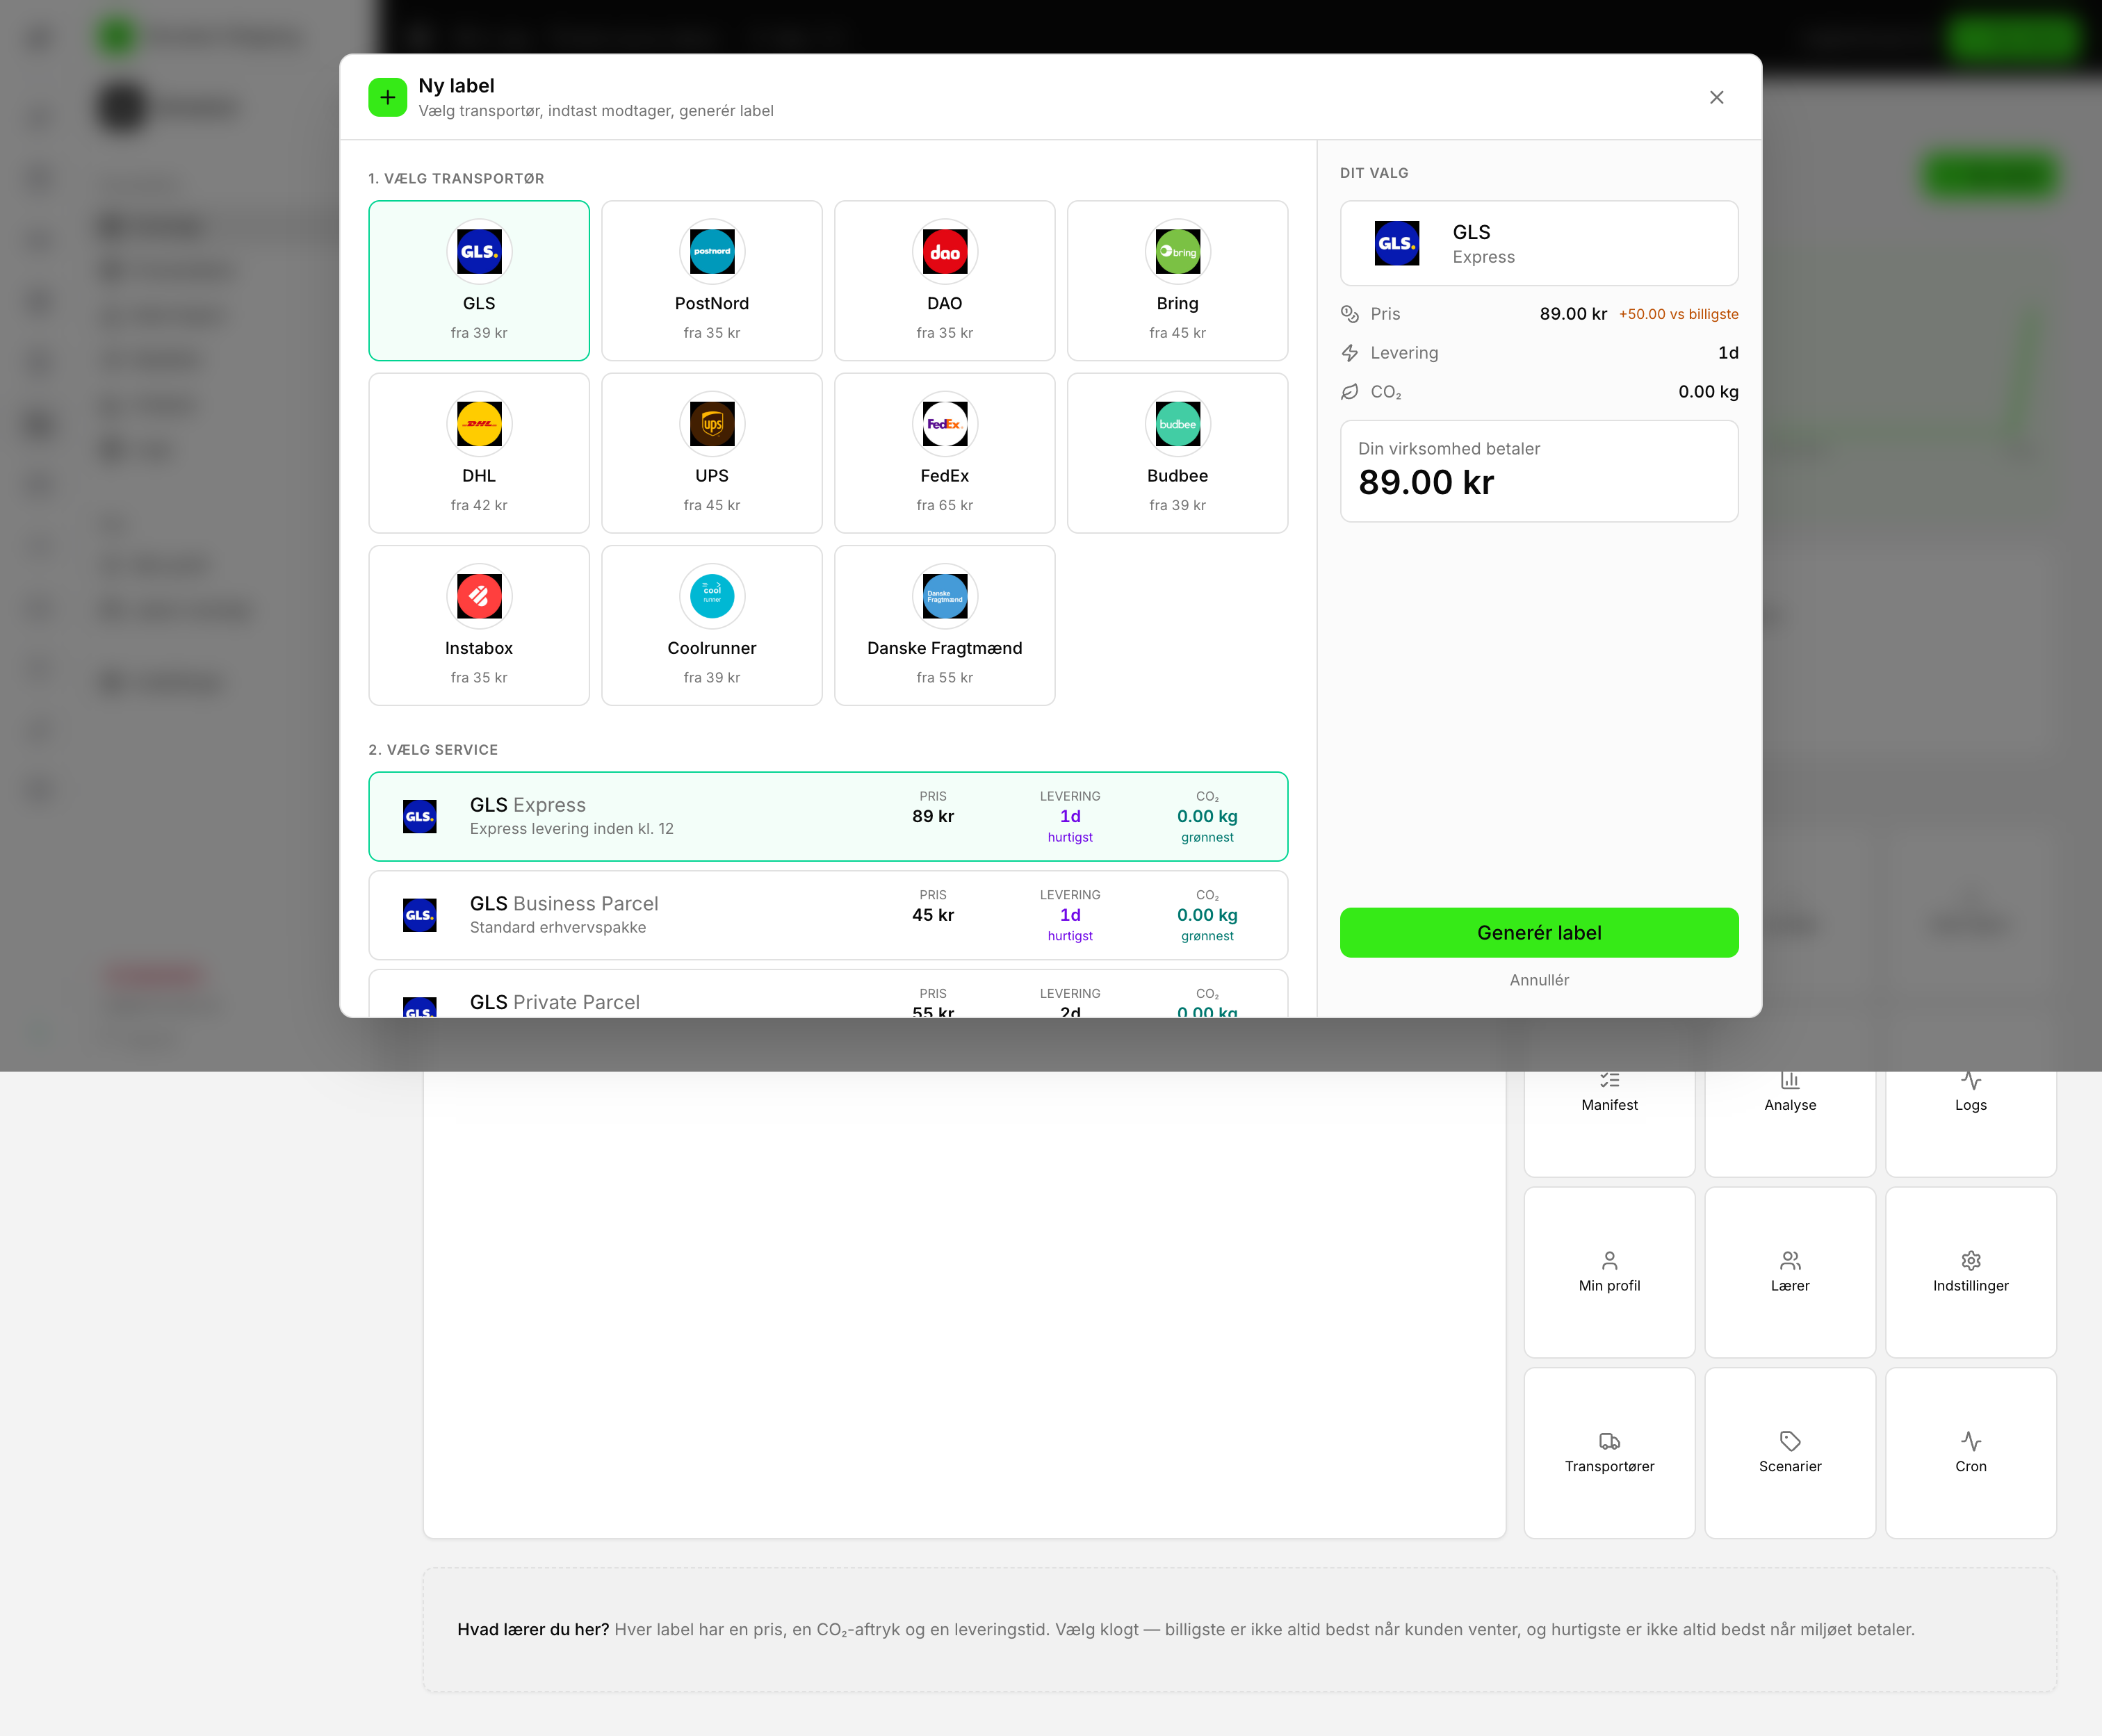Click the lightning icon next to Levering
The height and width of the screenshot is (1736, 2102).
(1350, 353)
